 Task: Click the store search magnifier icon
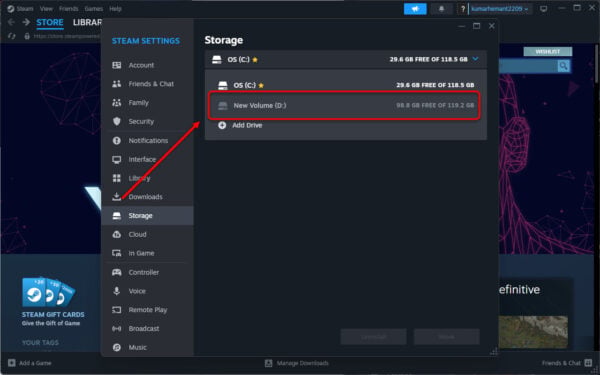click(x=563, y=66)
